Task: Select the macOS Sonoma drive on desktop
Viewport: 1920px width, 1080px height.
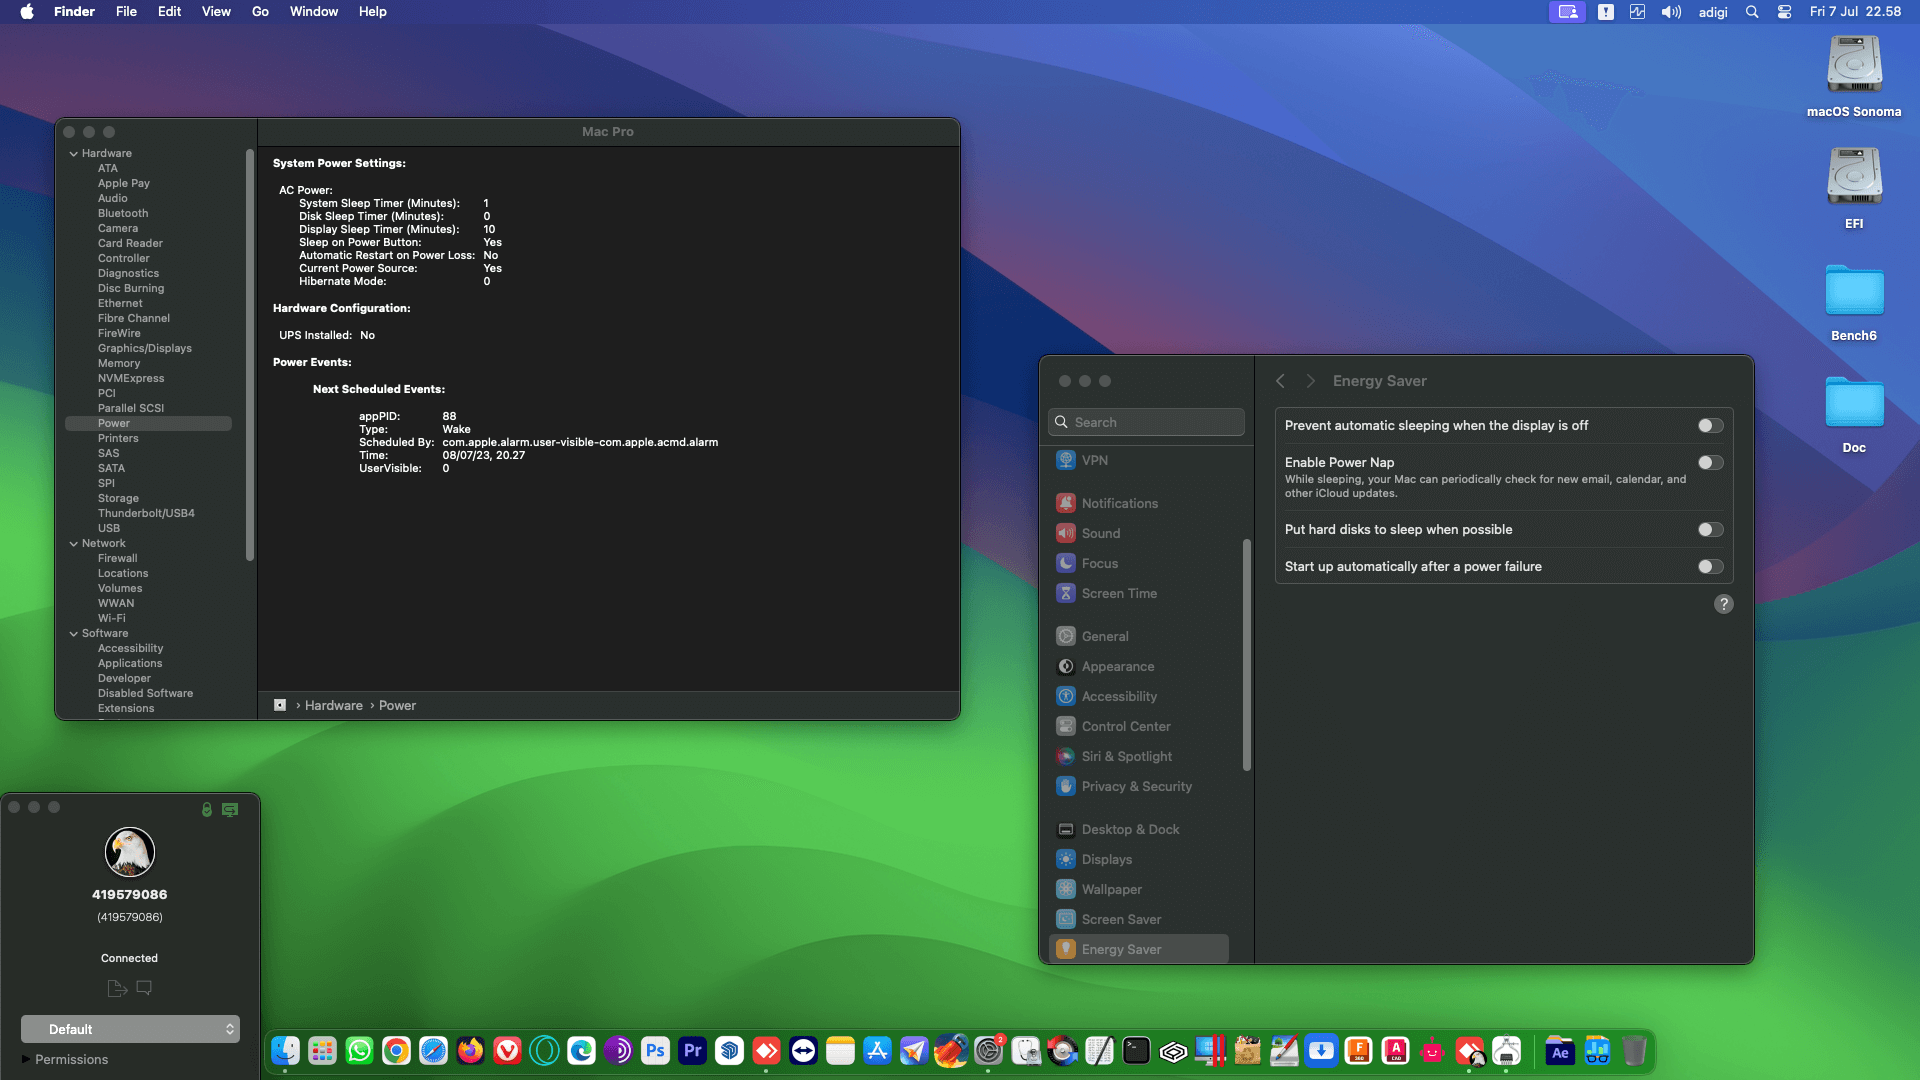Action: (x=1854, y=76)
